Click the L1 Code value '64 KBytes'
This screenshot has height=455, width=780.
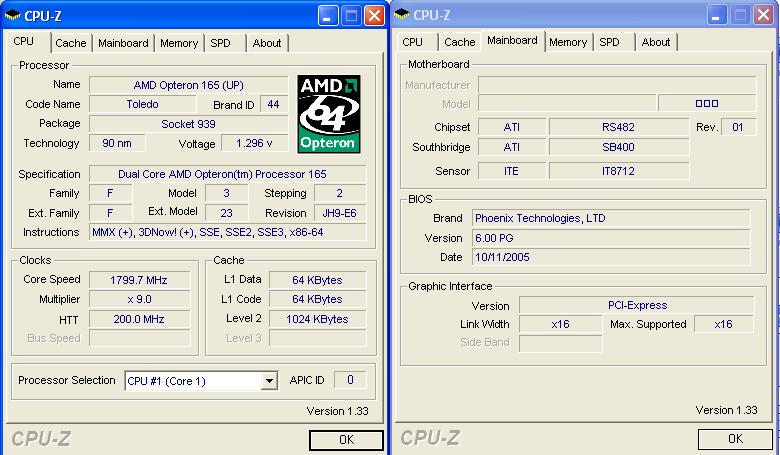[x=317, y=299]
